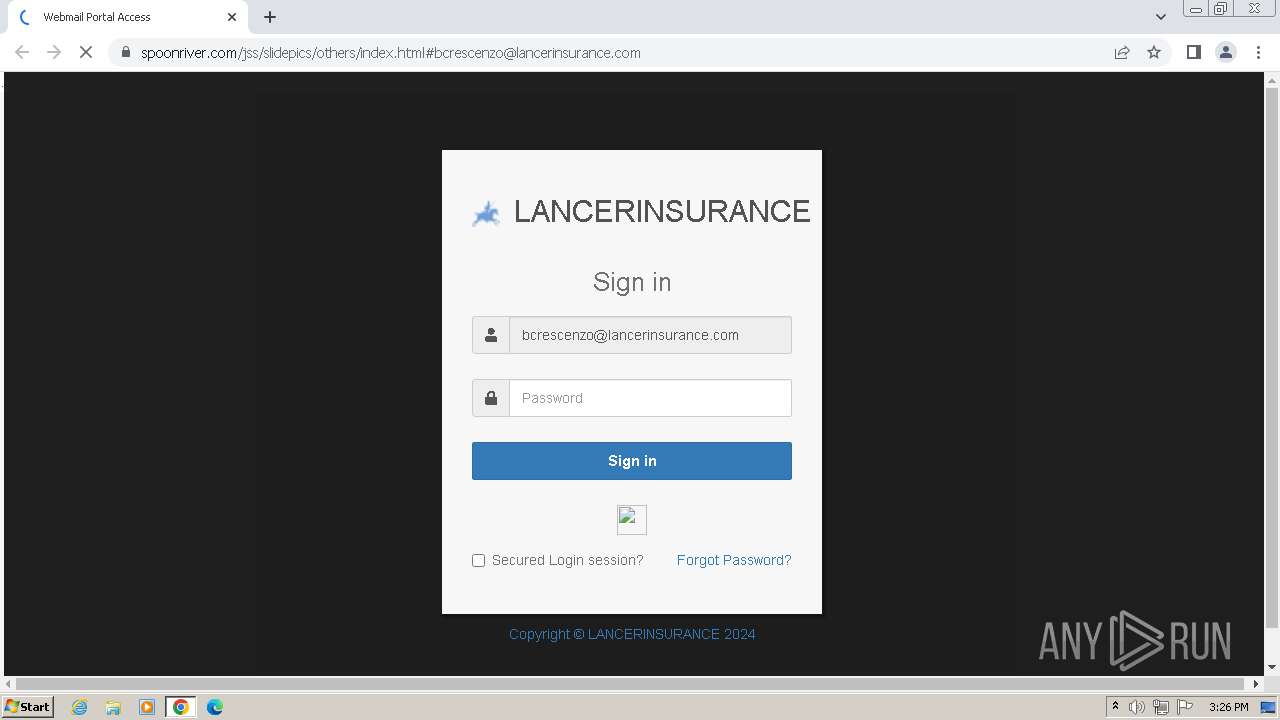Open the volume control tray icon

(x=1137, y=707)
